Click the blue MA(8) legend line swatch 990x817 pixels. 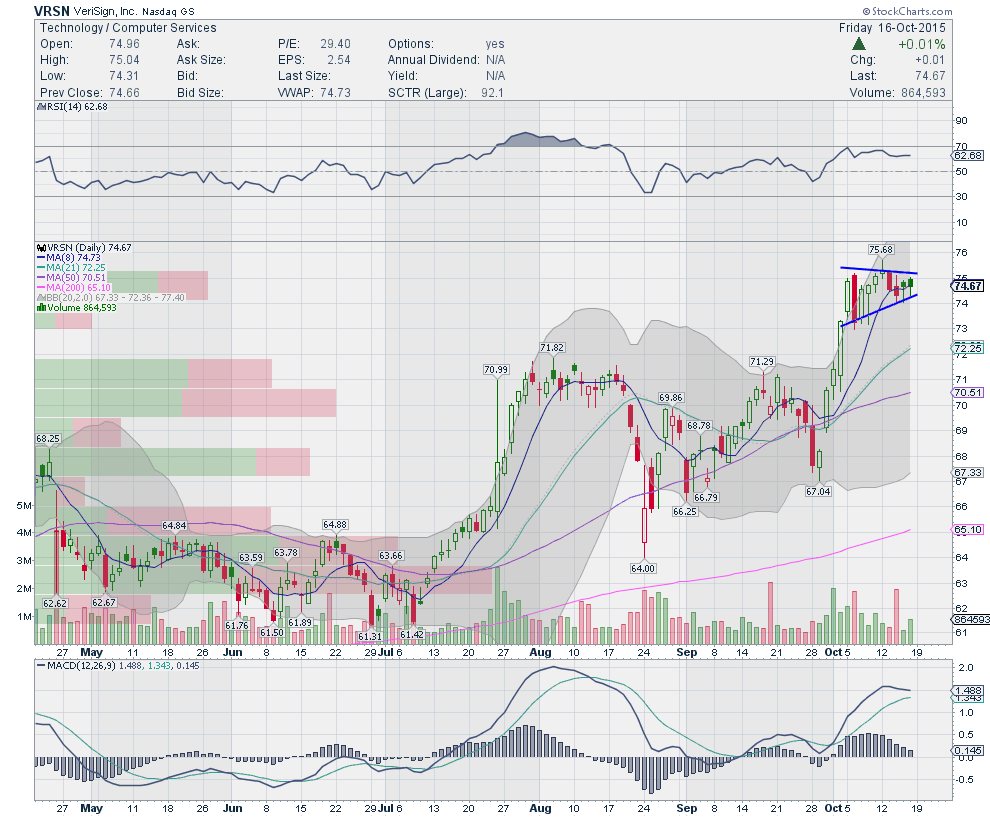41,258
